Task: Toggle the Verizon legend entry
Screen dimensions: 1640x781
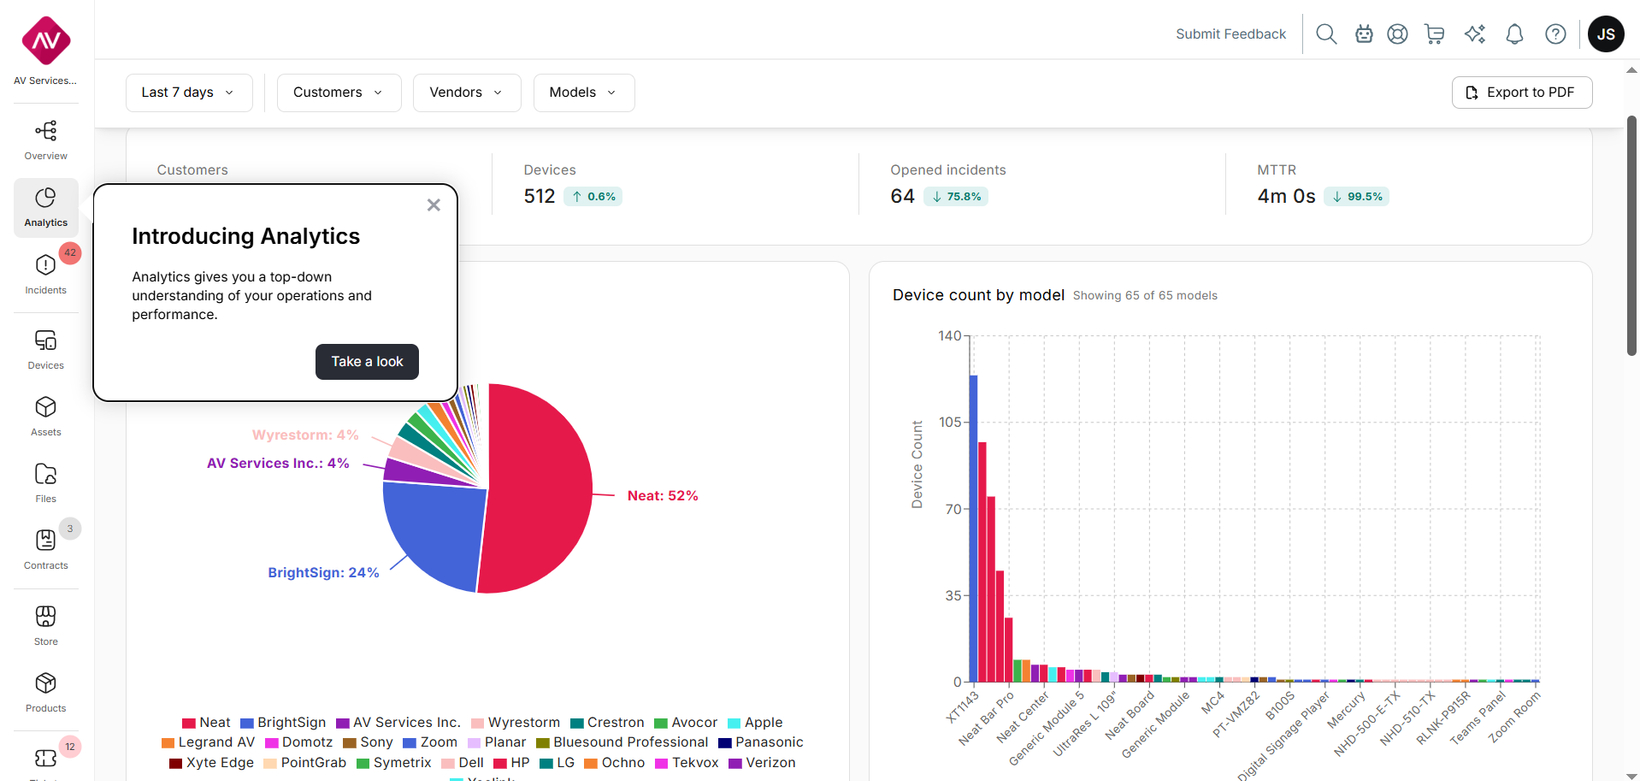Action: coord(762,763)
